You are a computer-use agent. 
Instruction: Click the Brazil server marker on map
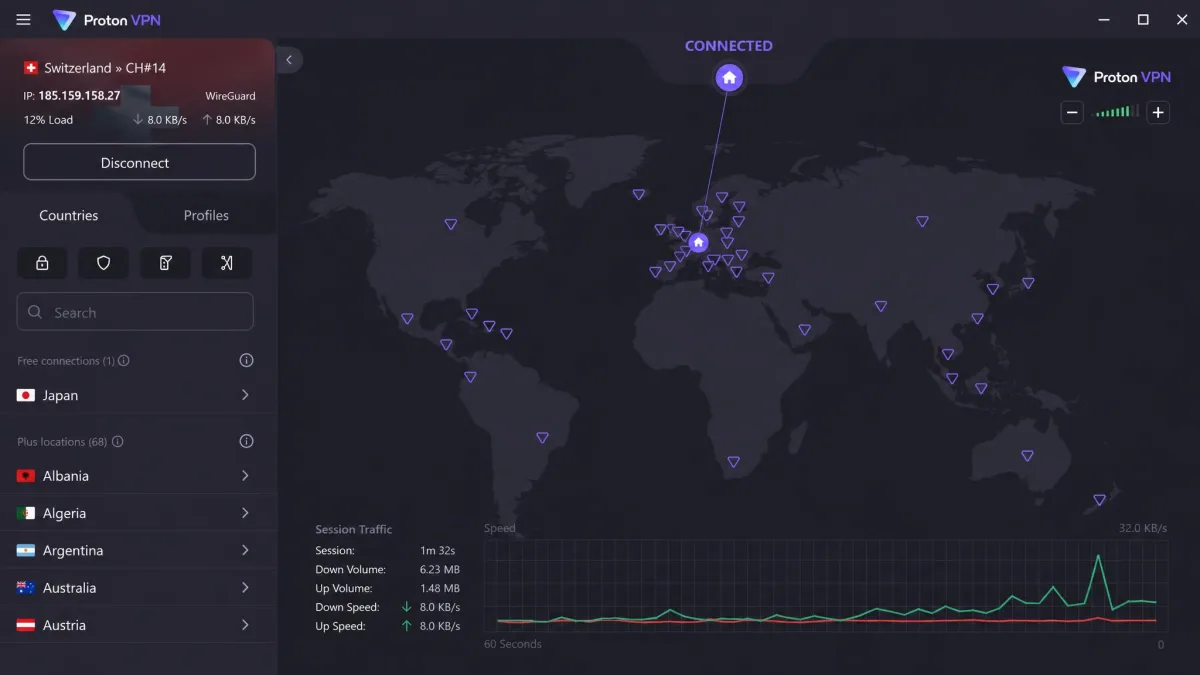pos(542,438)
